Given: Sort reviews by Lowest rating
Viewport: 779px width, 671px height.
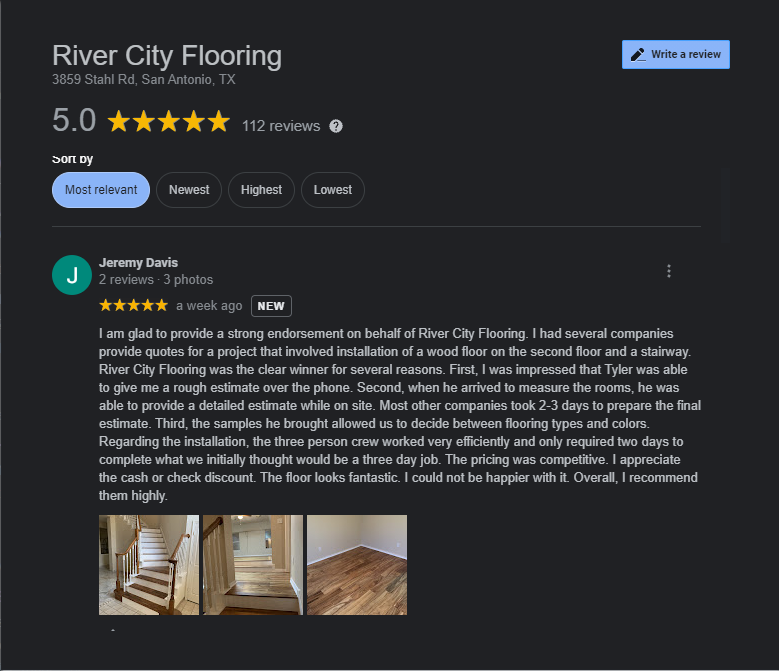Looking at the screenshot, I should pyautogui.click(x=333, y=190).
